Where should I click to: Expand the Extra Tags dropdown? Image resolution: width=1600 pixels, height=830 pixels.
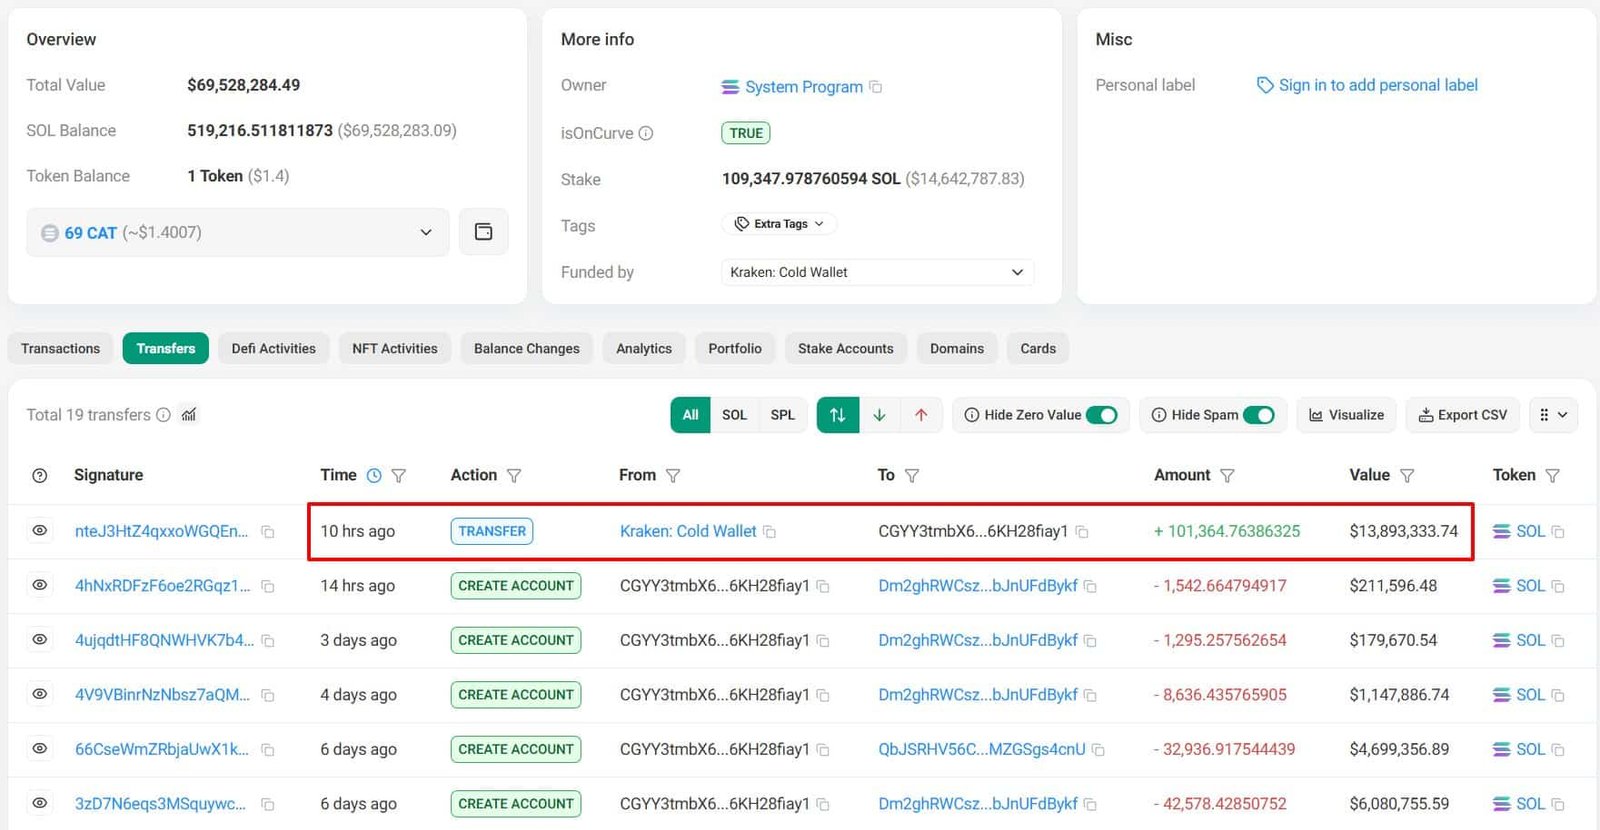(x=779, y=224)
